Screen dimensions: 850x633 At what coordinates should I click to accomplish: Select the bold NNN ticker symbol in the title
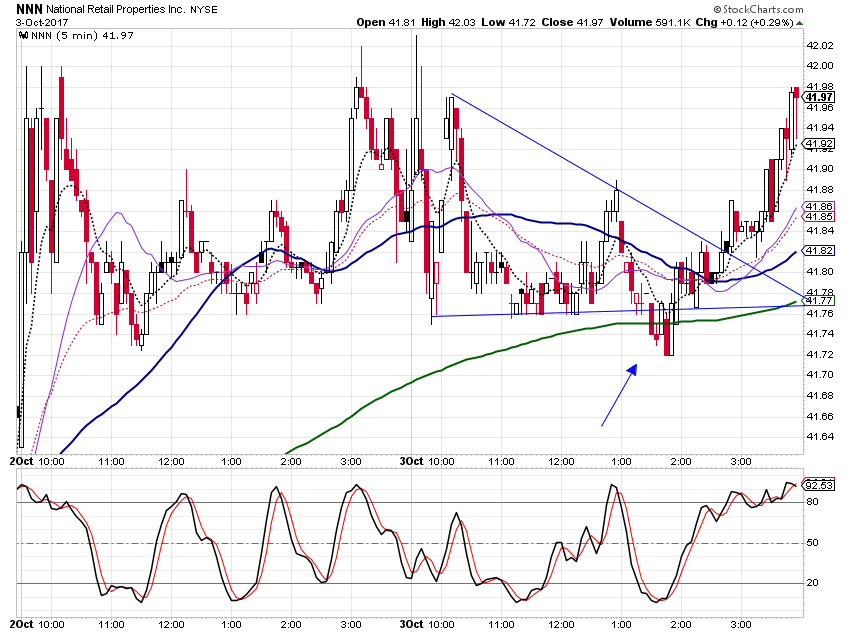pos(29,9)
